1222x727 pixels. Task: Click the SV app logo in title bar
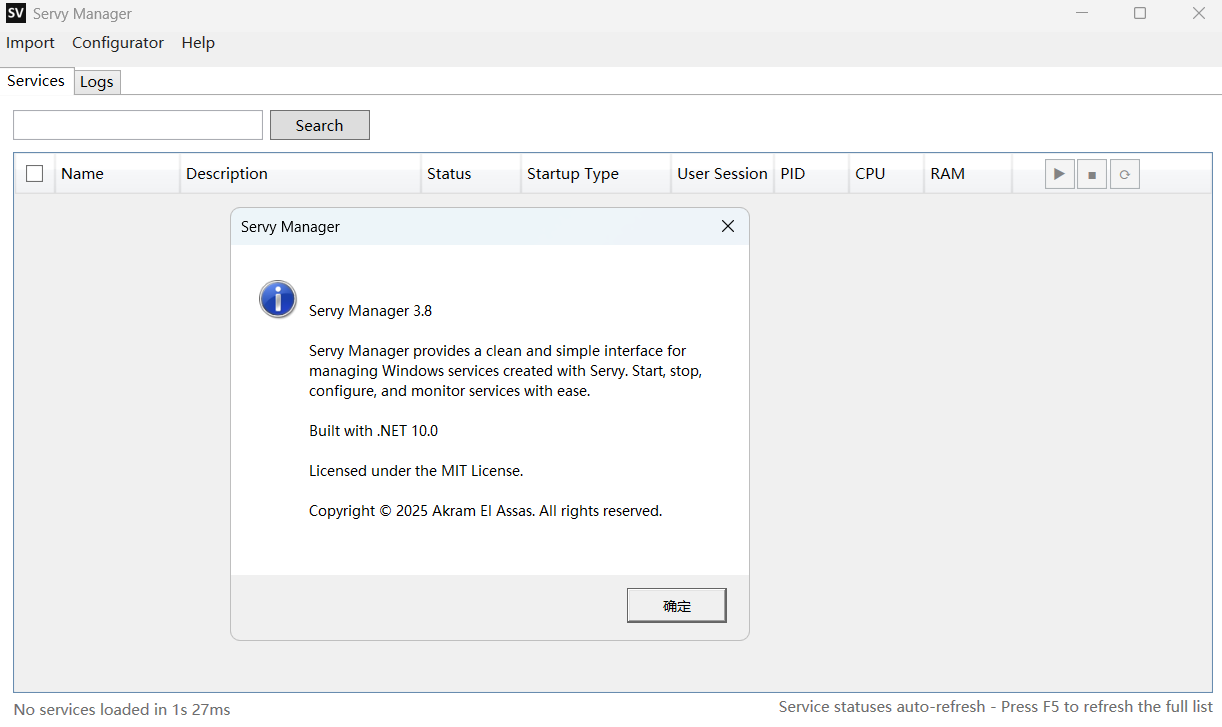[15, 14]
